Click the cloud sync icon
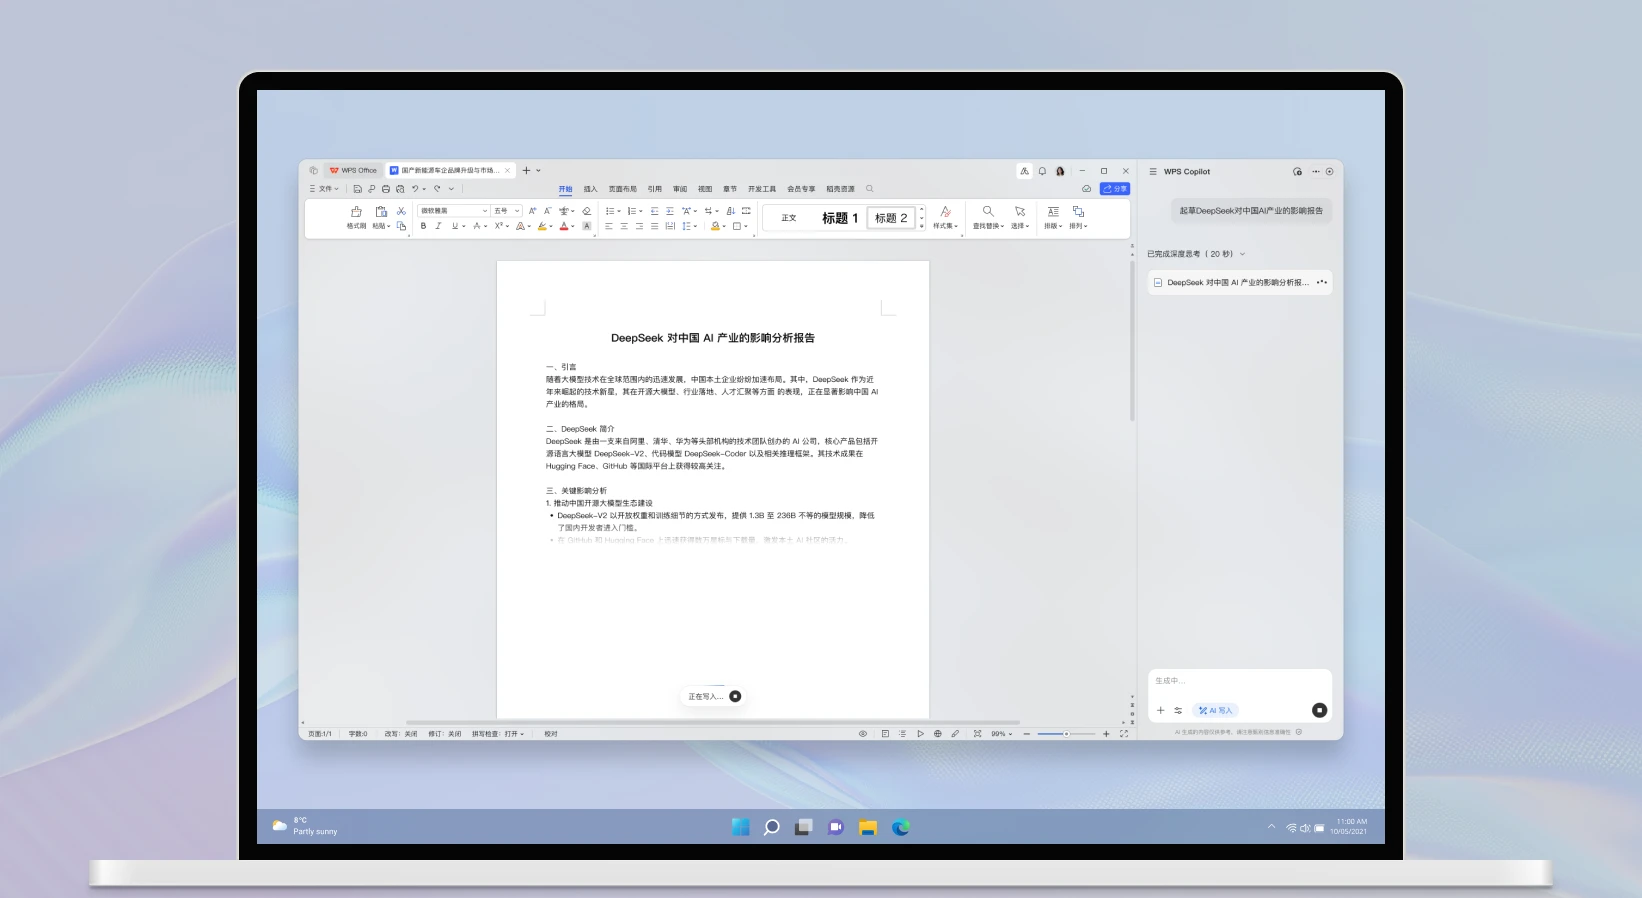 click(x=1087, y=189)
